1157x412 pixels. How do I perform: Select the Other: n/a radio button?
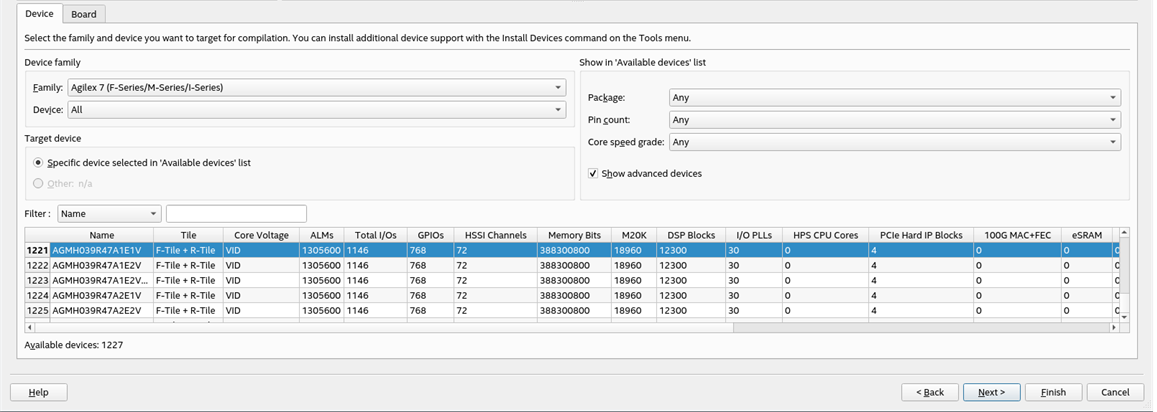click(39, 183)
